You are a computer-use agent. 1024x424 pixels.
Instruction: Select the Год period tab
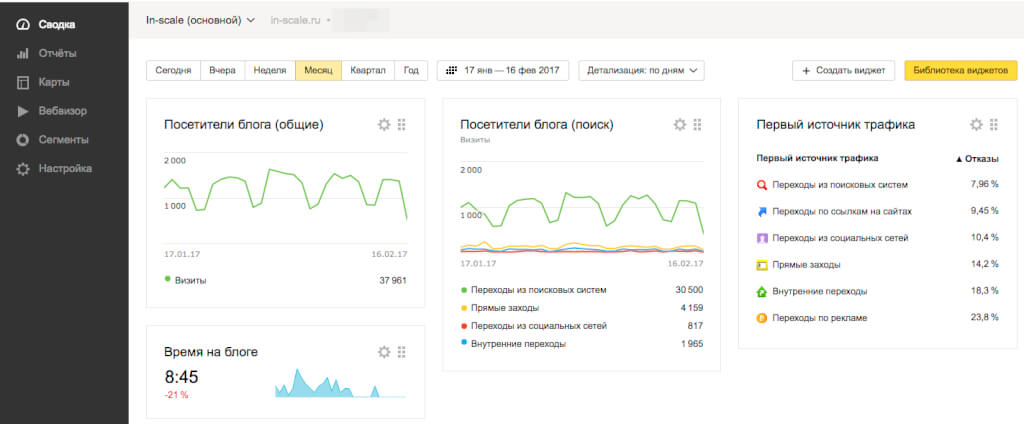tap(411, 71)
